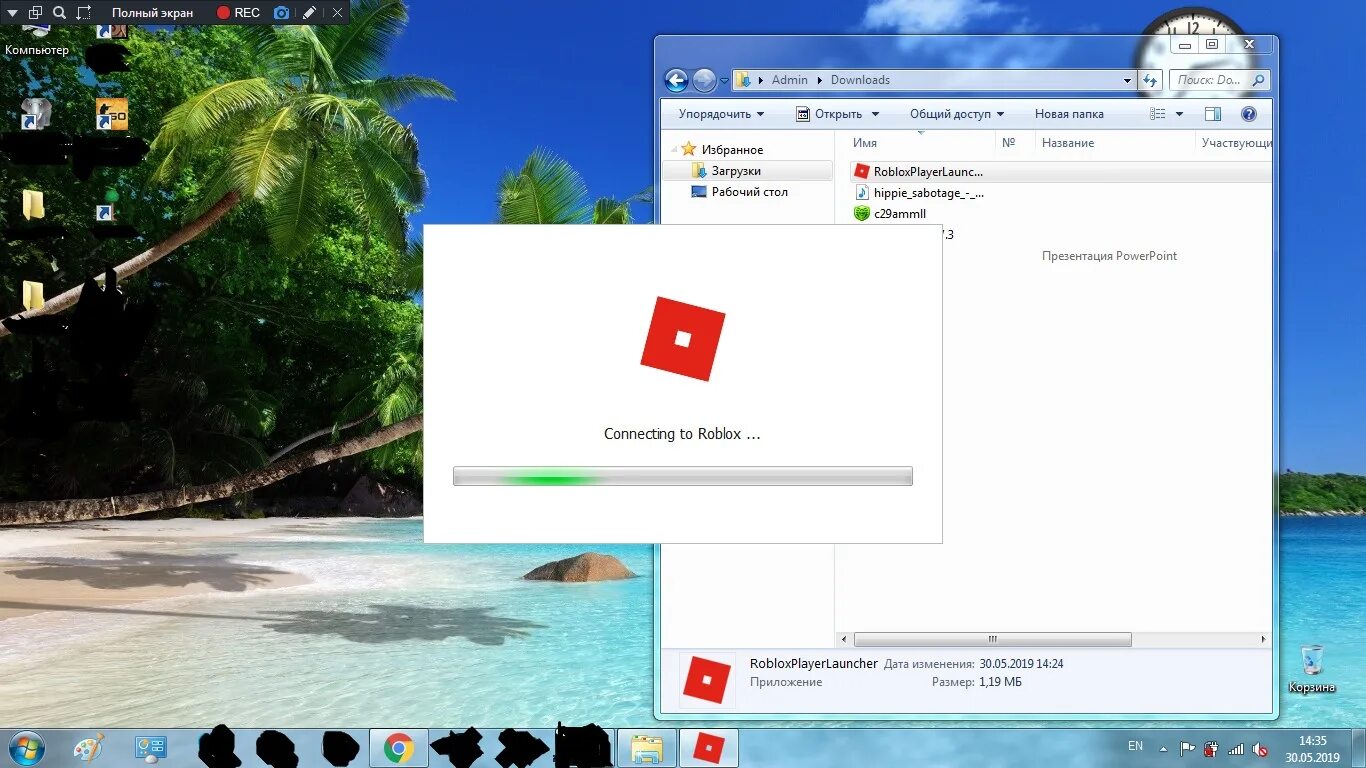Switch to Roblox on the taskbar
This screenshot has height=768, width=1366.
coord(709,748)
